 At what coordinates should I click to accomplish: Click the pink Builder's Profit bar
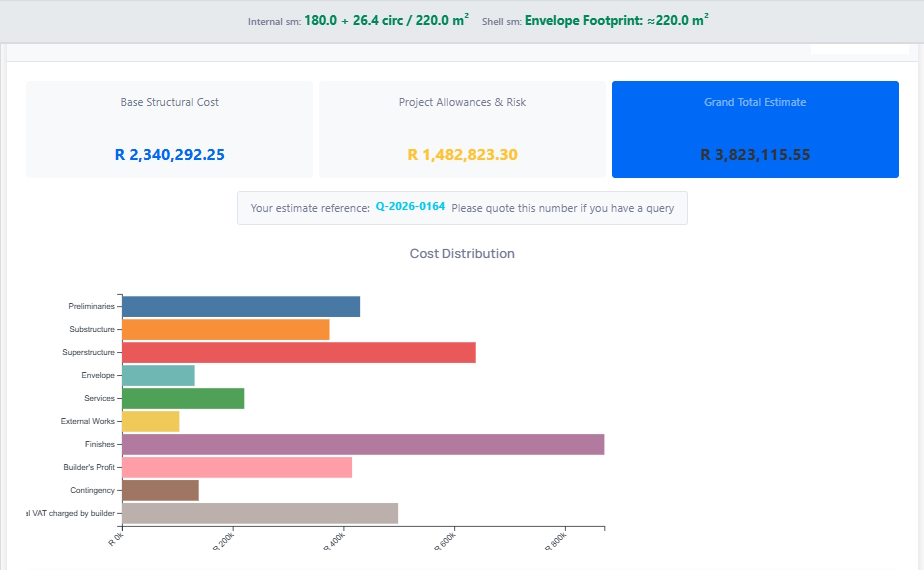coord(237,467)
